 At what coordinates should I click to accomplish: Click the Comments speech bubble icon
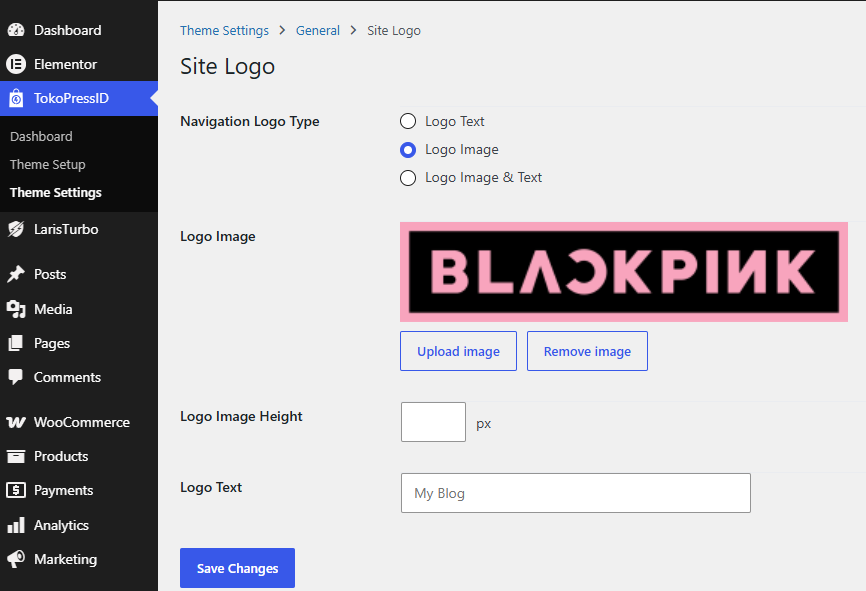click(16, 377)
